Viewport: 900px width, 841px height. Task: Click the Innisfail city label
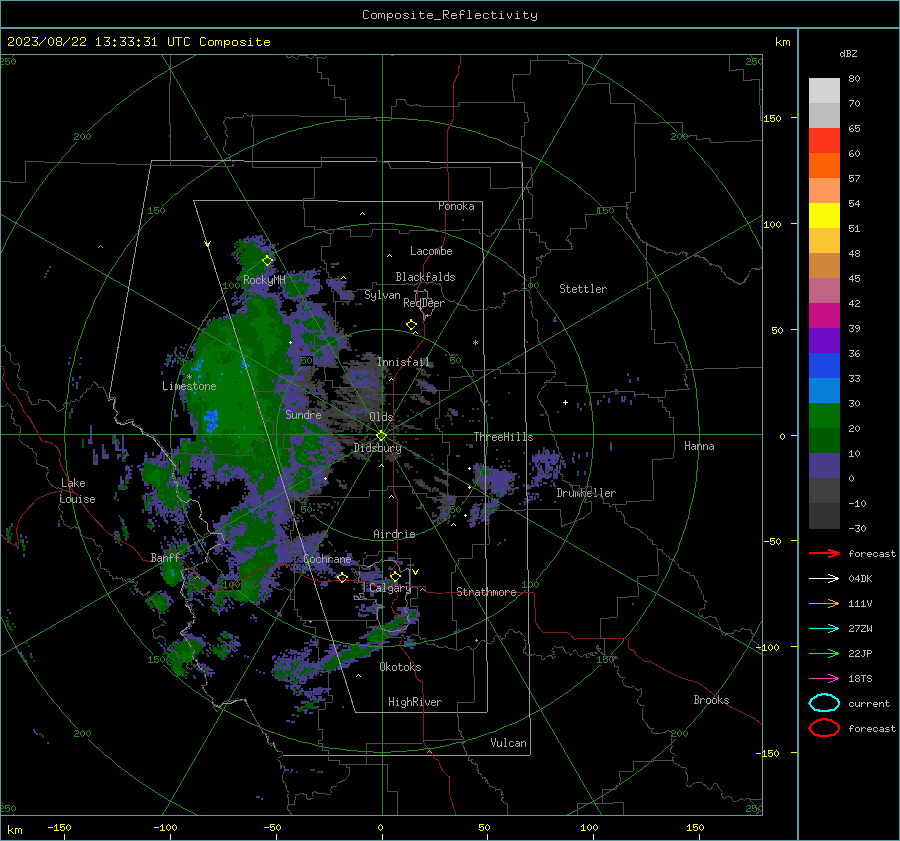[x=403, y=362]
